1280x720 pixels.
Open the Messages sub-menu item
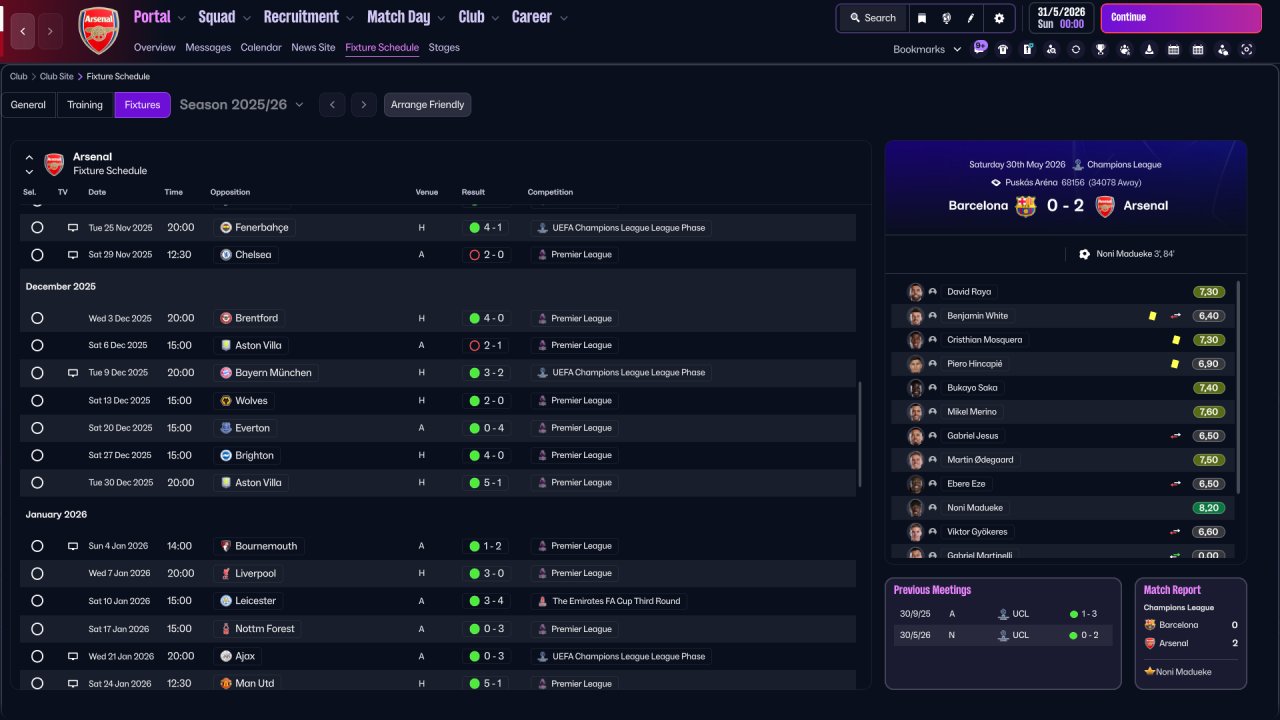click(208, 47)
